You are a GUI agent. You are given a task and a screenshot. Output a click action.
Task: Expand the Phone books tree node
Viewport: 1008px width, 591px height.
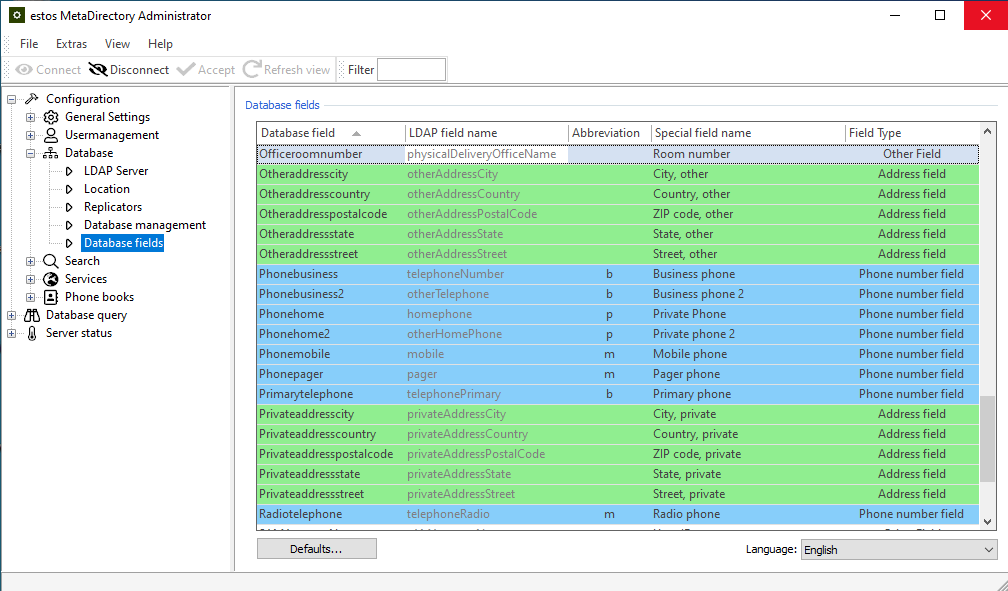click(31, 297)
